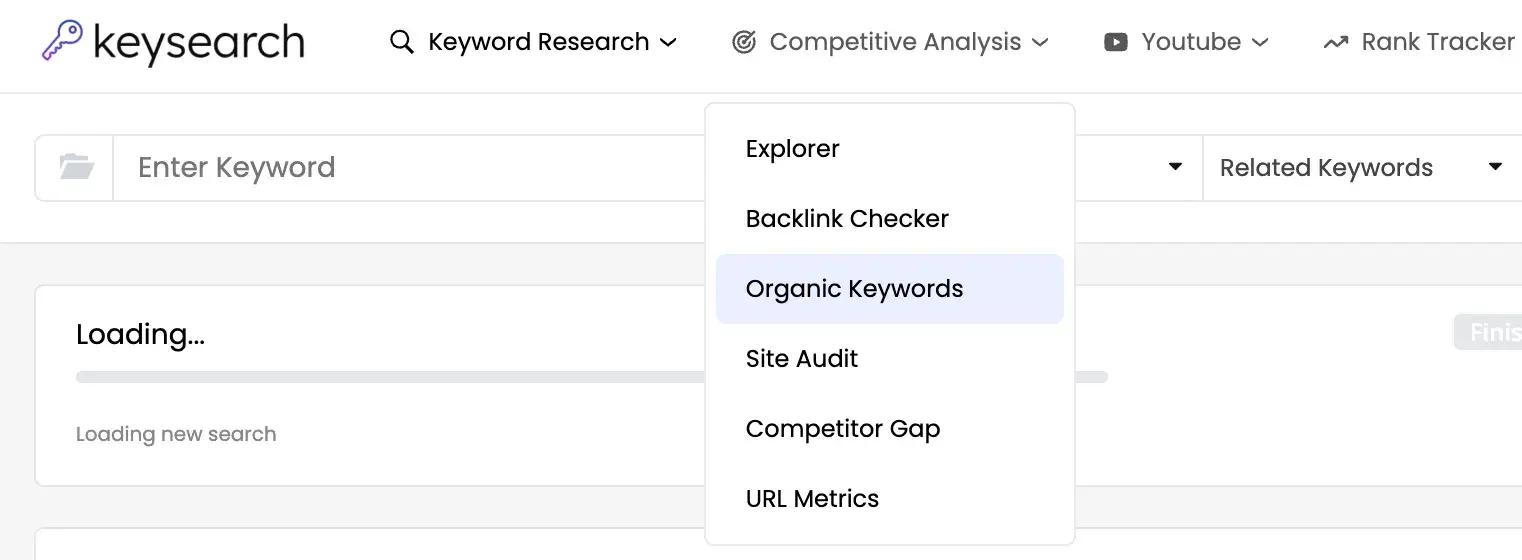Click the Youtube play icon
The image size is (1522, 560).
pyautogui.click(x=1115, y=42)
